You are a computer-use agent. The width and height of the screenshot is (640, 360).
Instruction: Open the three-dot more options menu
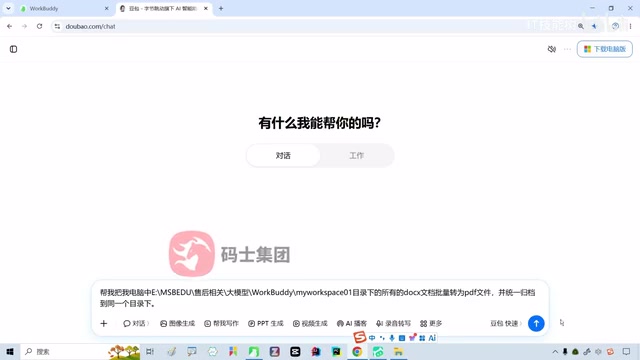click(x=567, y=49)
